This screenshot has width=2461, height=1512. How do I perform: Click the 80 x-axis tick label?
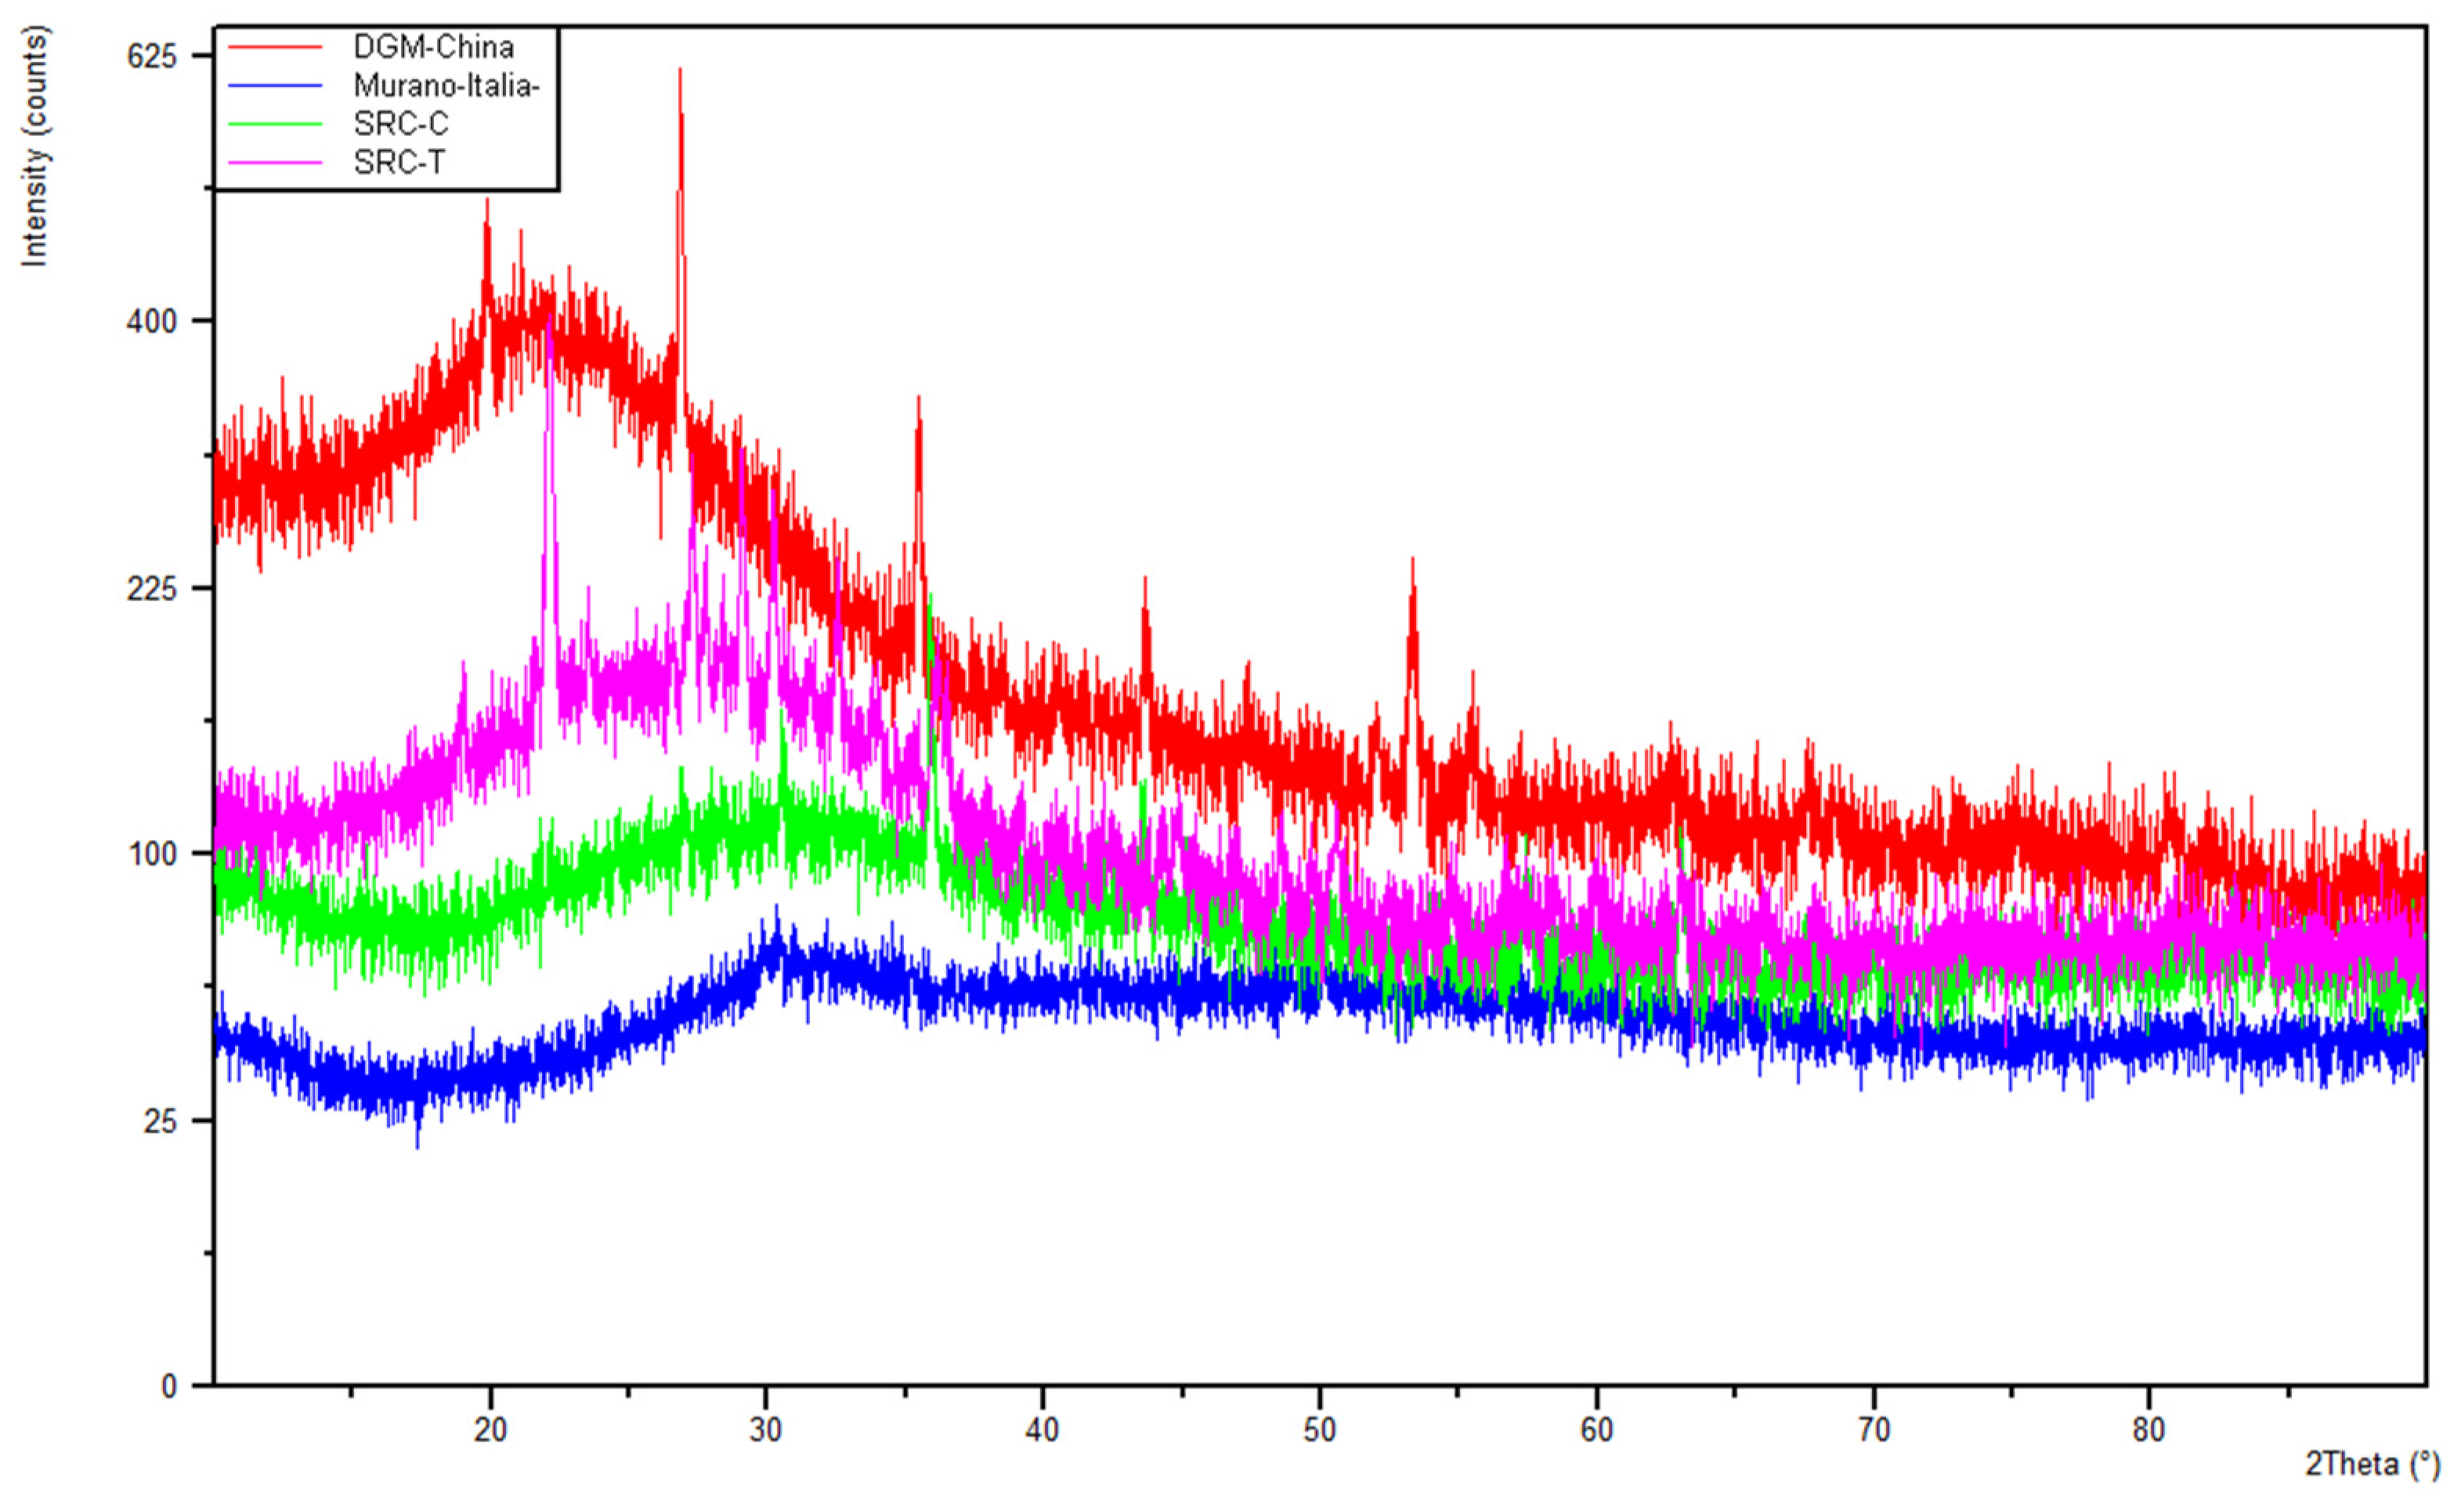pos(2149,1430)
